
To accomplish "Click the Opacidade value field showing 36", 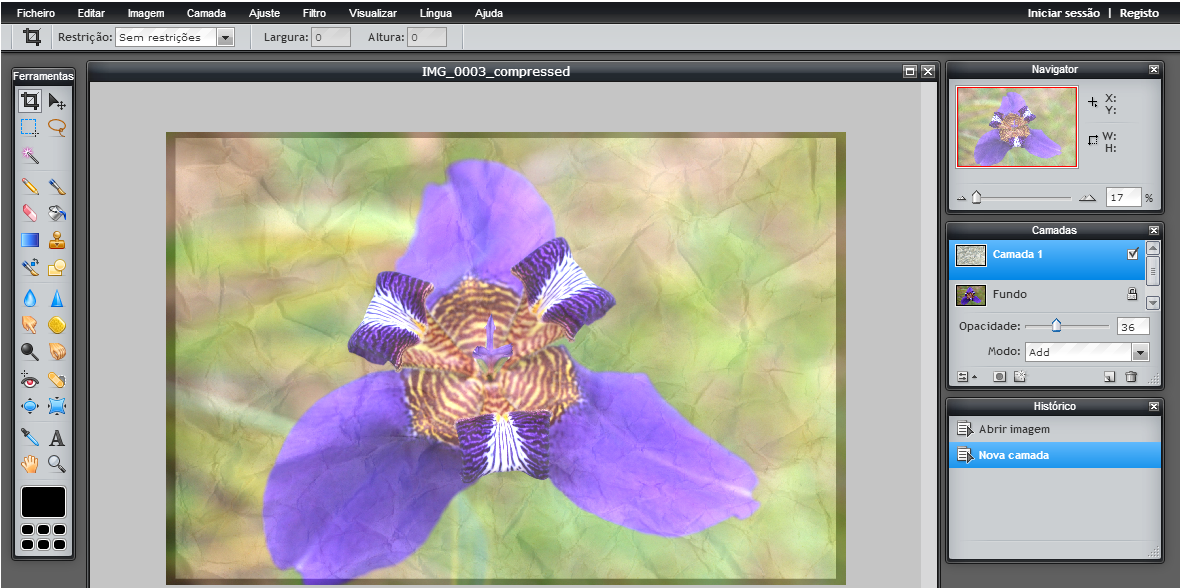I will pyautogui.click(x=1133, y=326).
